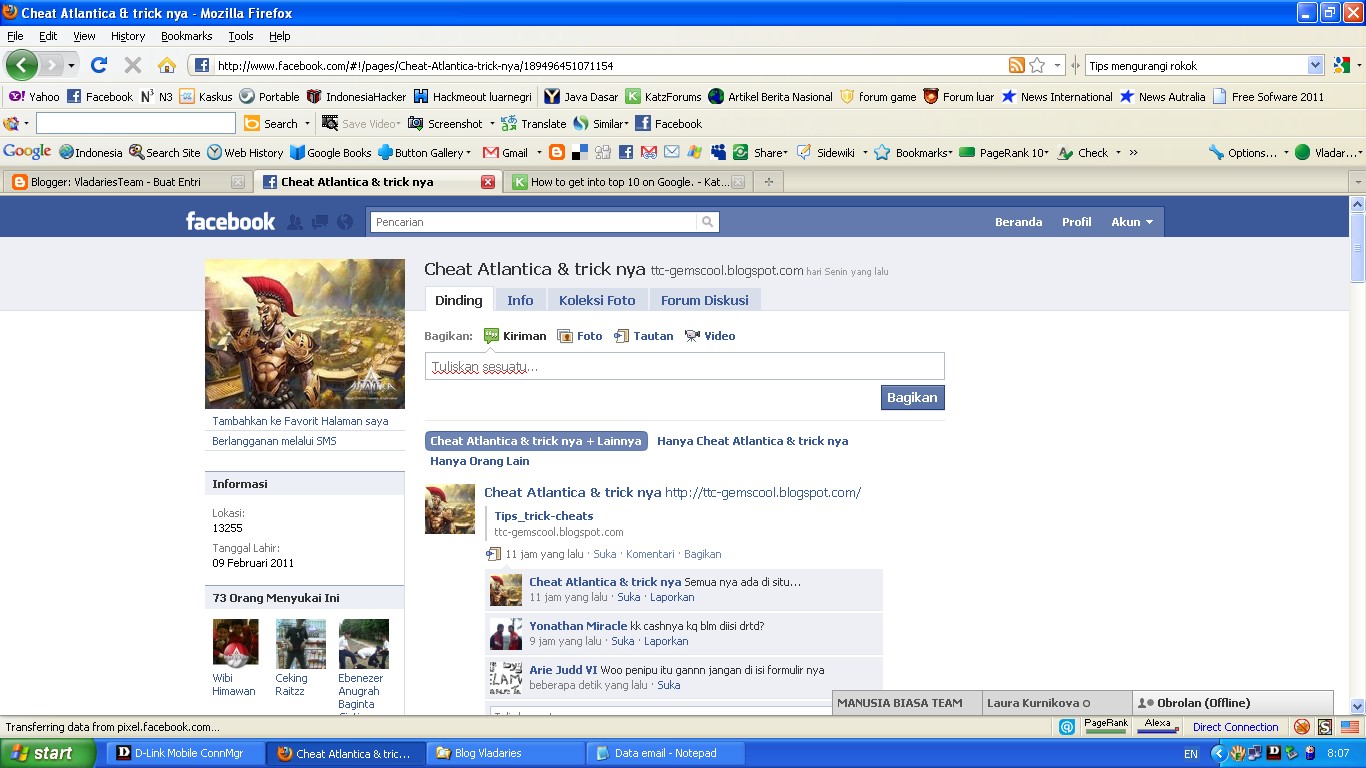Viewport: 1366px width, 768px height.
Task: Click Beranda in Facebook header
Action: click(x=1018, y=222)
